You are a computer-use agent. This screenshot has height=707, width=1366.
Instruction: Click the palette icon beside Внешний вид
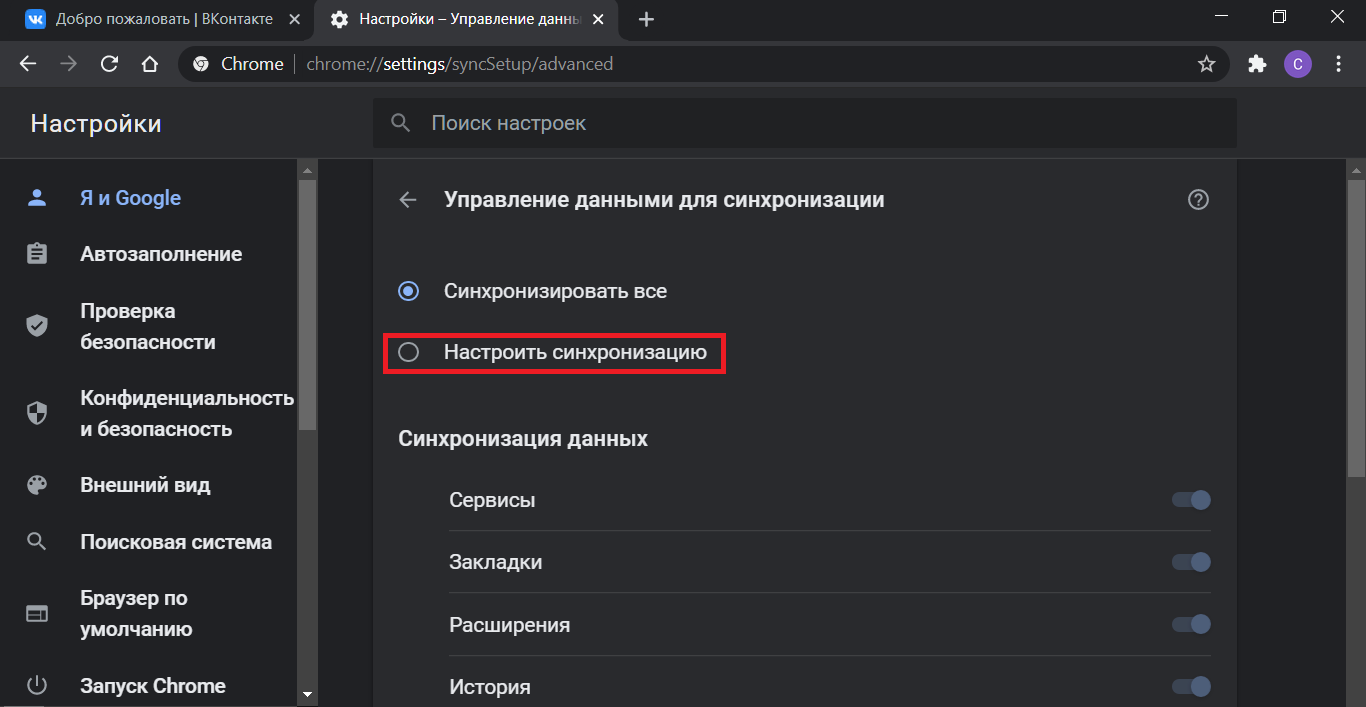(37, 485)
